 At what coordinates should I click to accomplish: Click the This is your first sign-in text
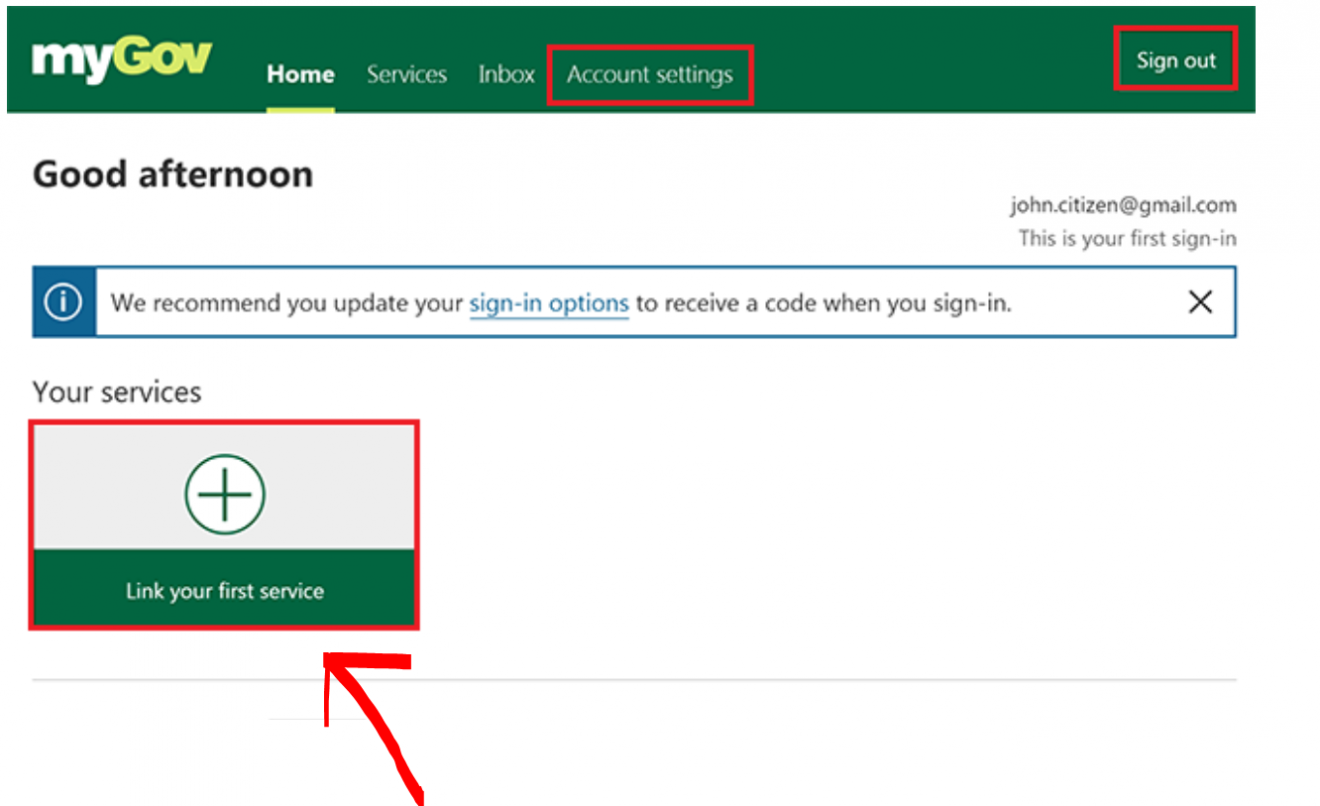[x=1126, y=238]
